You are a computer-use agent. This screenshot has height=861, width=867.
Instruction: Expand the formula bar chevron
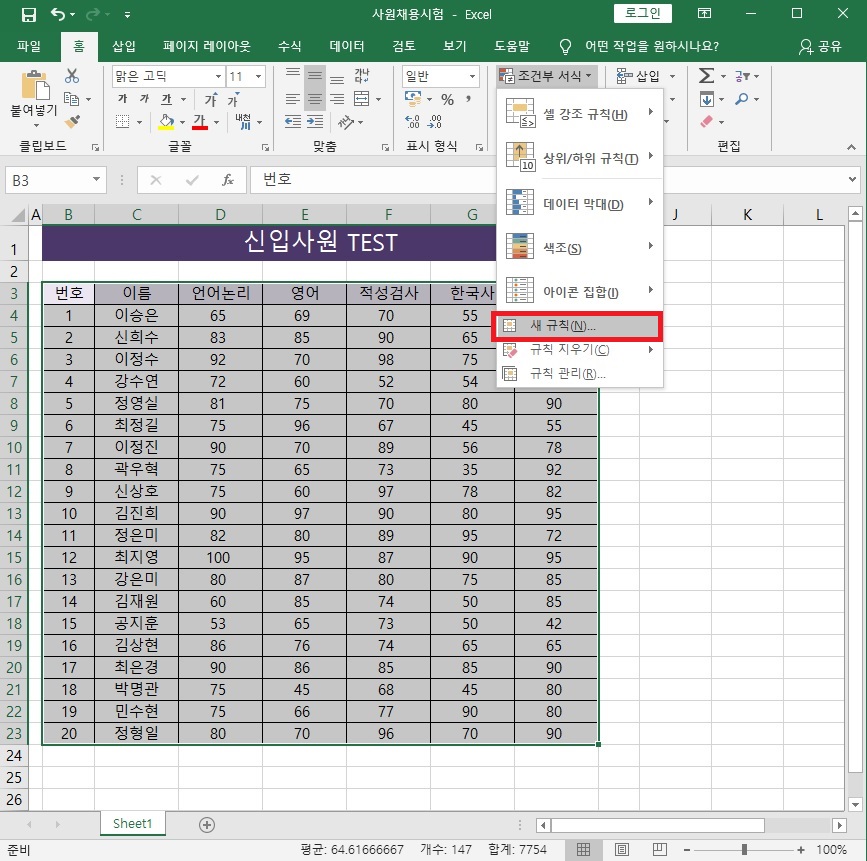pos(852,180)
